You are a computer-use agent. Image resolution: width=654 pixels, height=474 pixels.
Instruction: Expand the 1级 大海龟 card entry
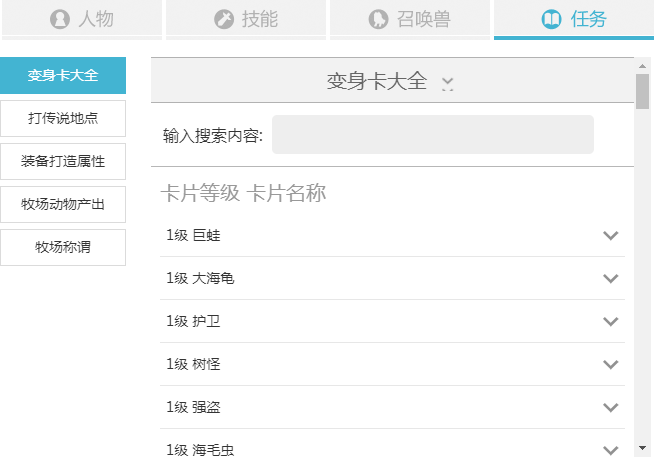[x=611, y=279]
